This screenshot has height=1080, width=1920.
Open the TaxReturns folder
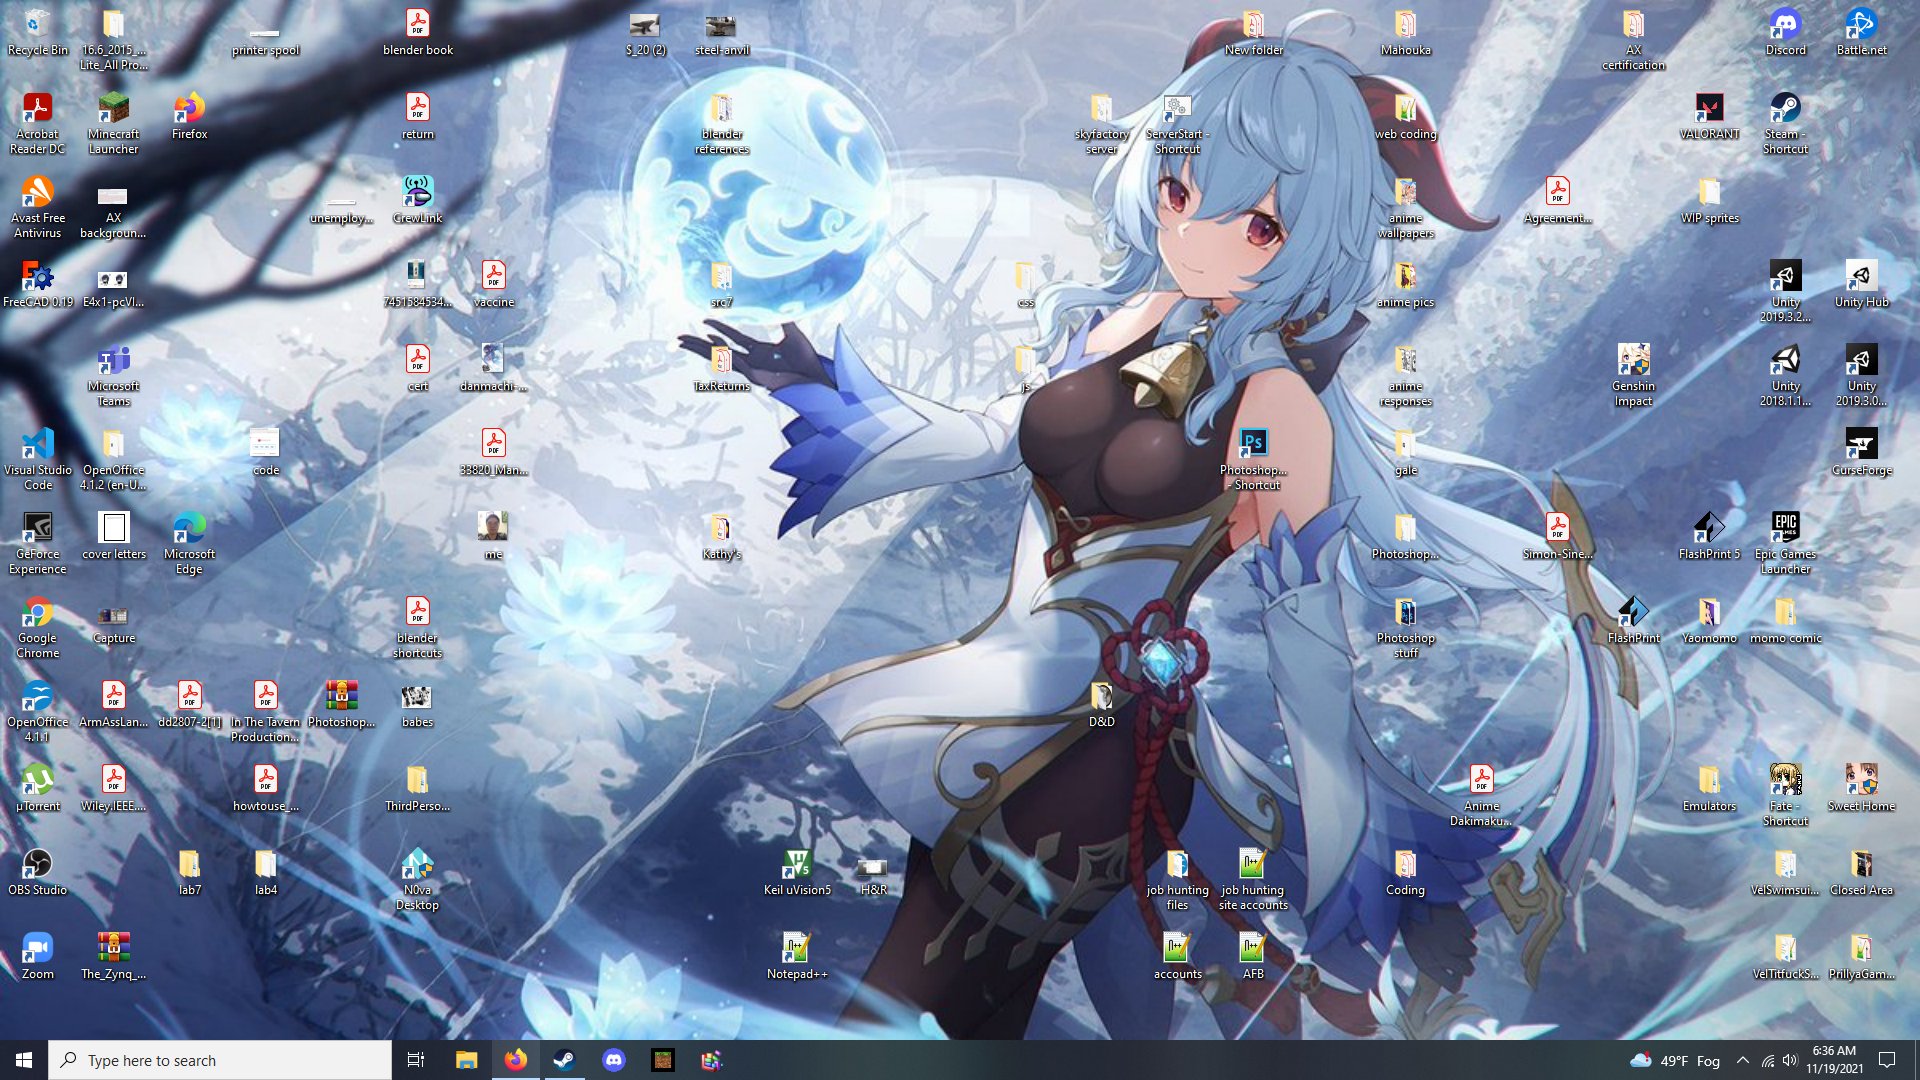(721, 368)
